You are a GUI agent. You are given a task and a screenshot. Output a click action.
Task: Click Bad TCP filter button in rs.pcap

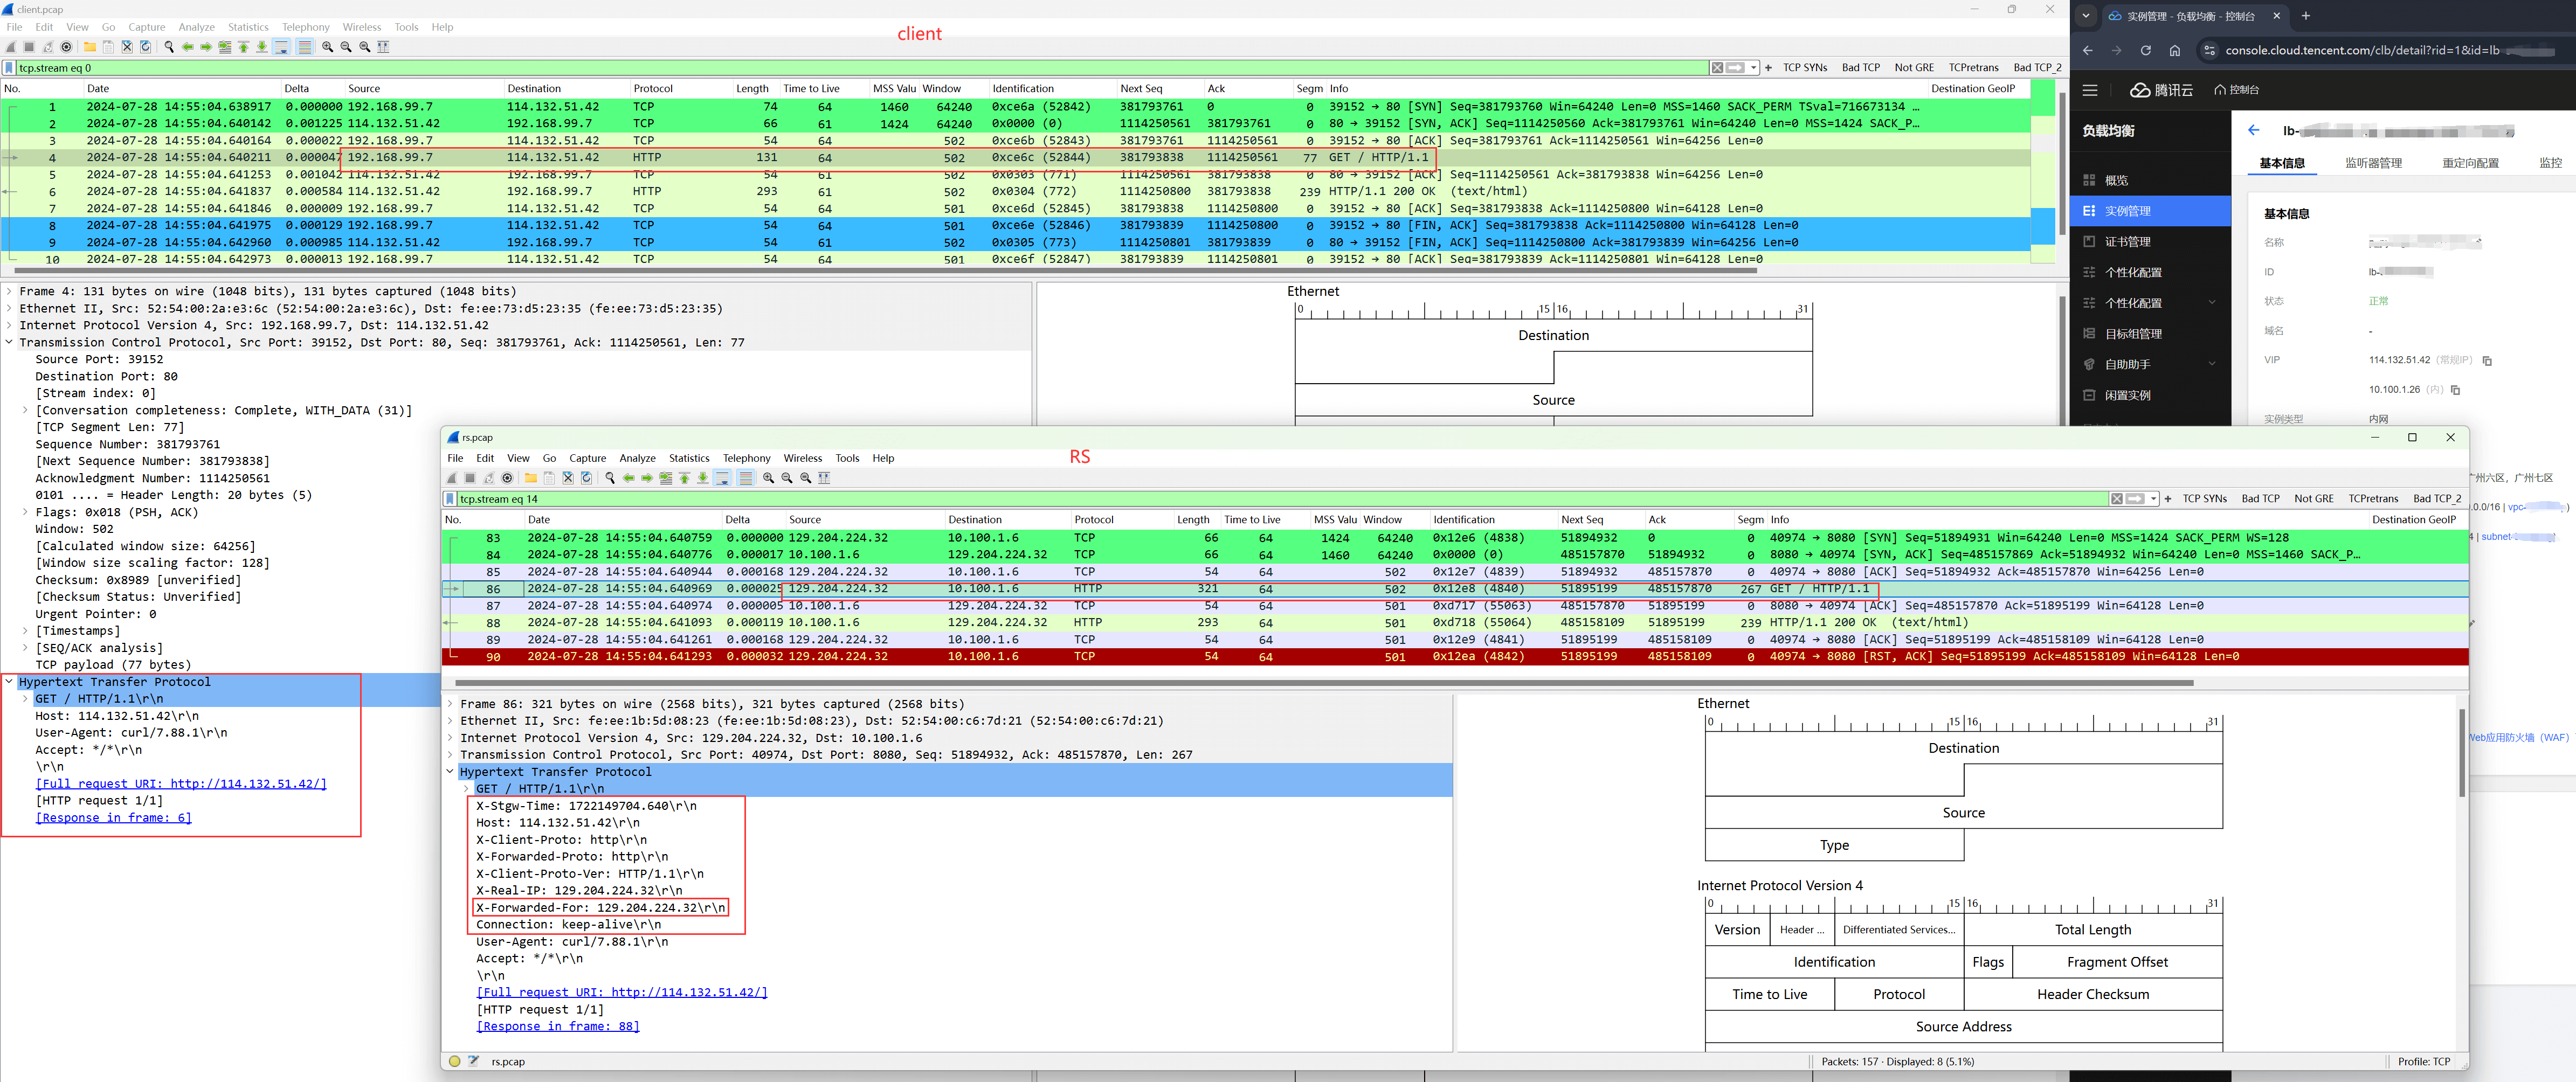(x=2260, y=499)
